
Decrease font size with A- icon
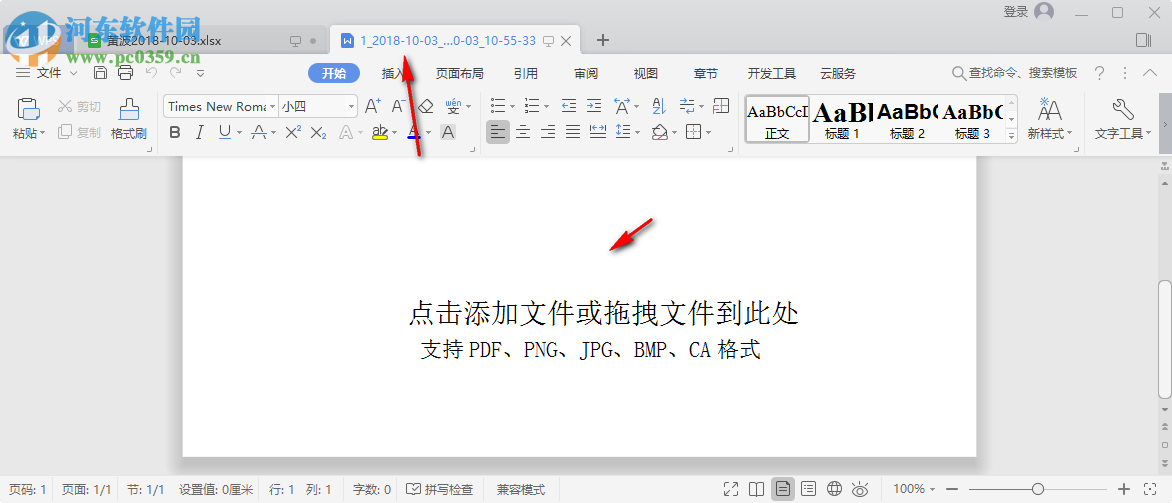click(399, 106)
